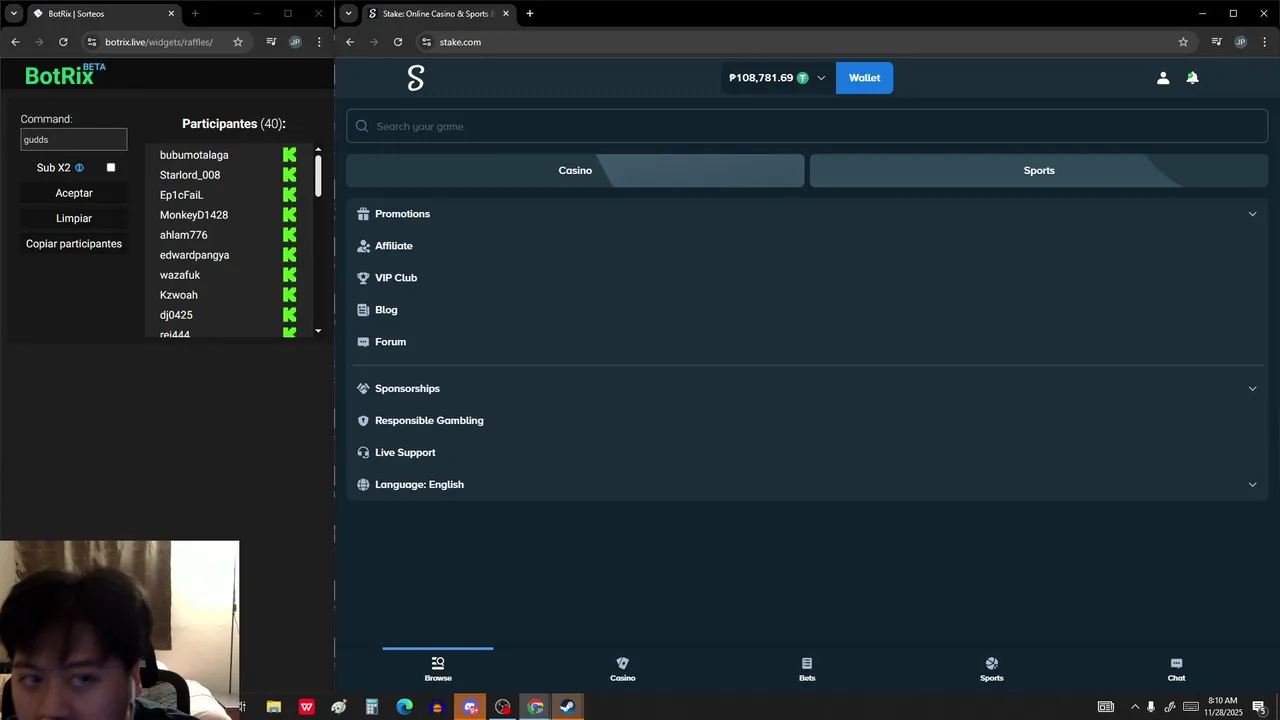Click the Wallet button
This screenshot has width=1280, height=720.
click(864, 78)
